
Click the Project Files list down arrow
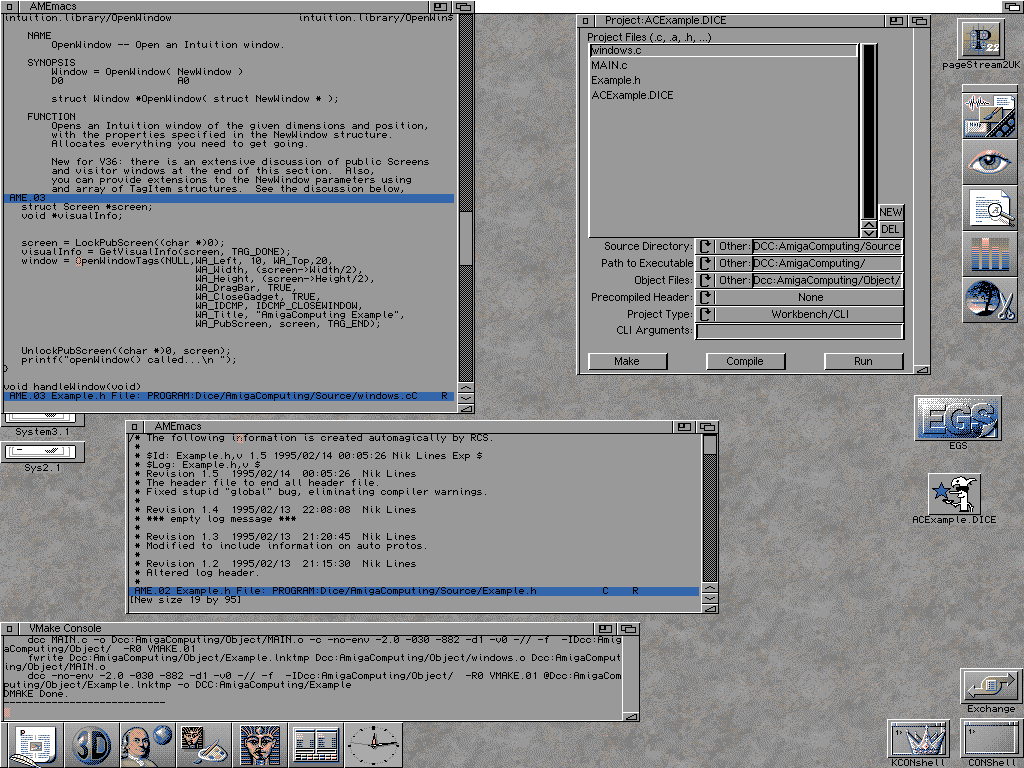click(x=869, y=233)
